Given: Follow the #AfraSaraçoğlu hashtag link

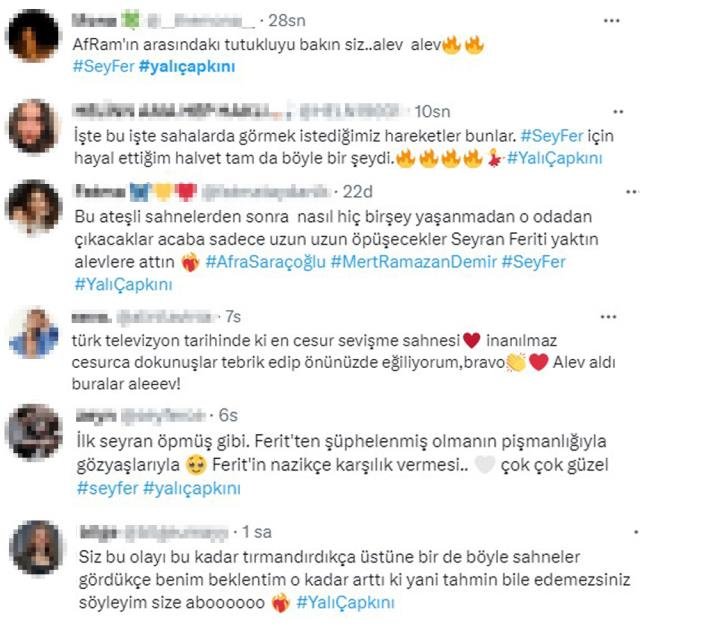Looking at the screenshot, I should (265, 262).
